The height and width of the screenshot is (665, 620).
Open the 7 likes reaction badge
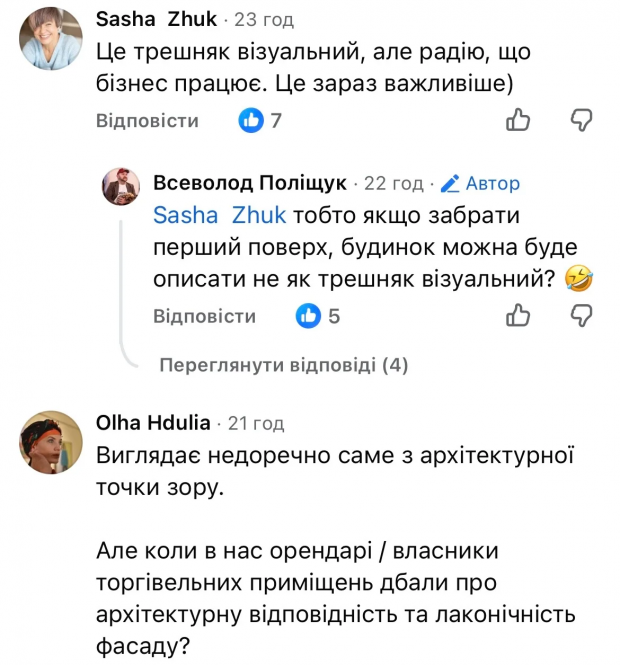pos(260,121)
